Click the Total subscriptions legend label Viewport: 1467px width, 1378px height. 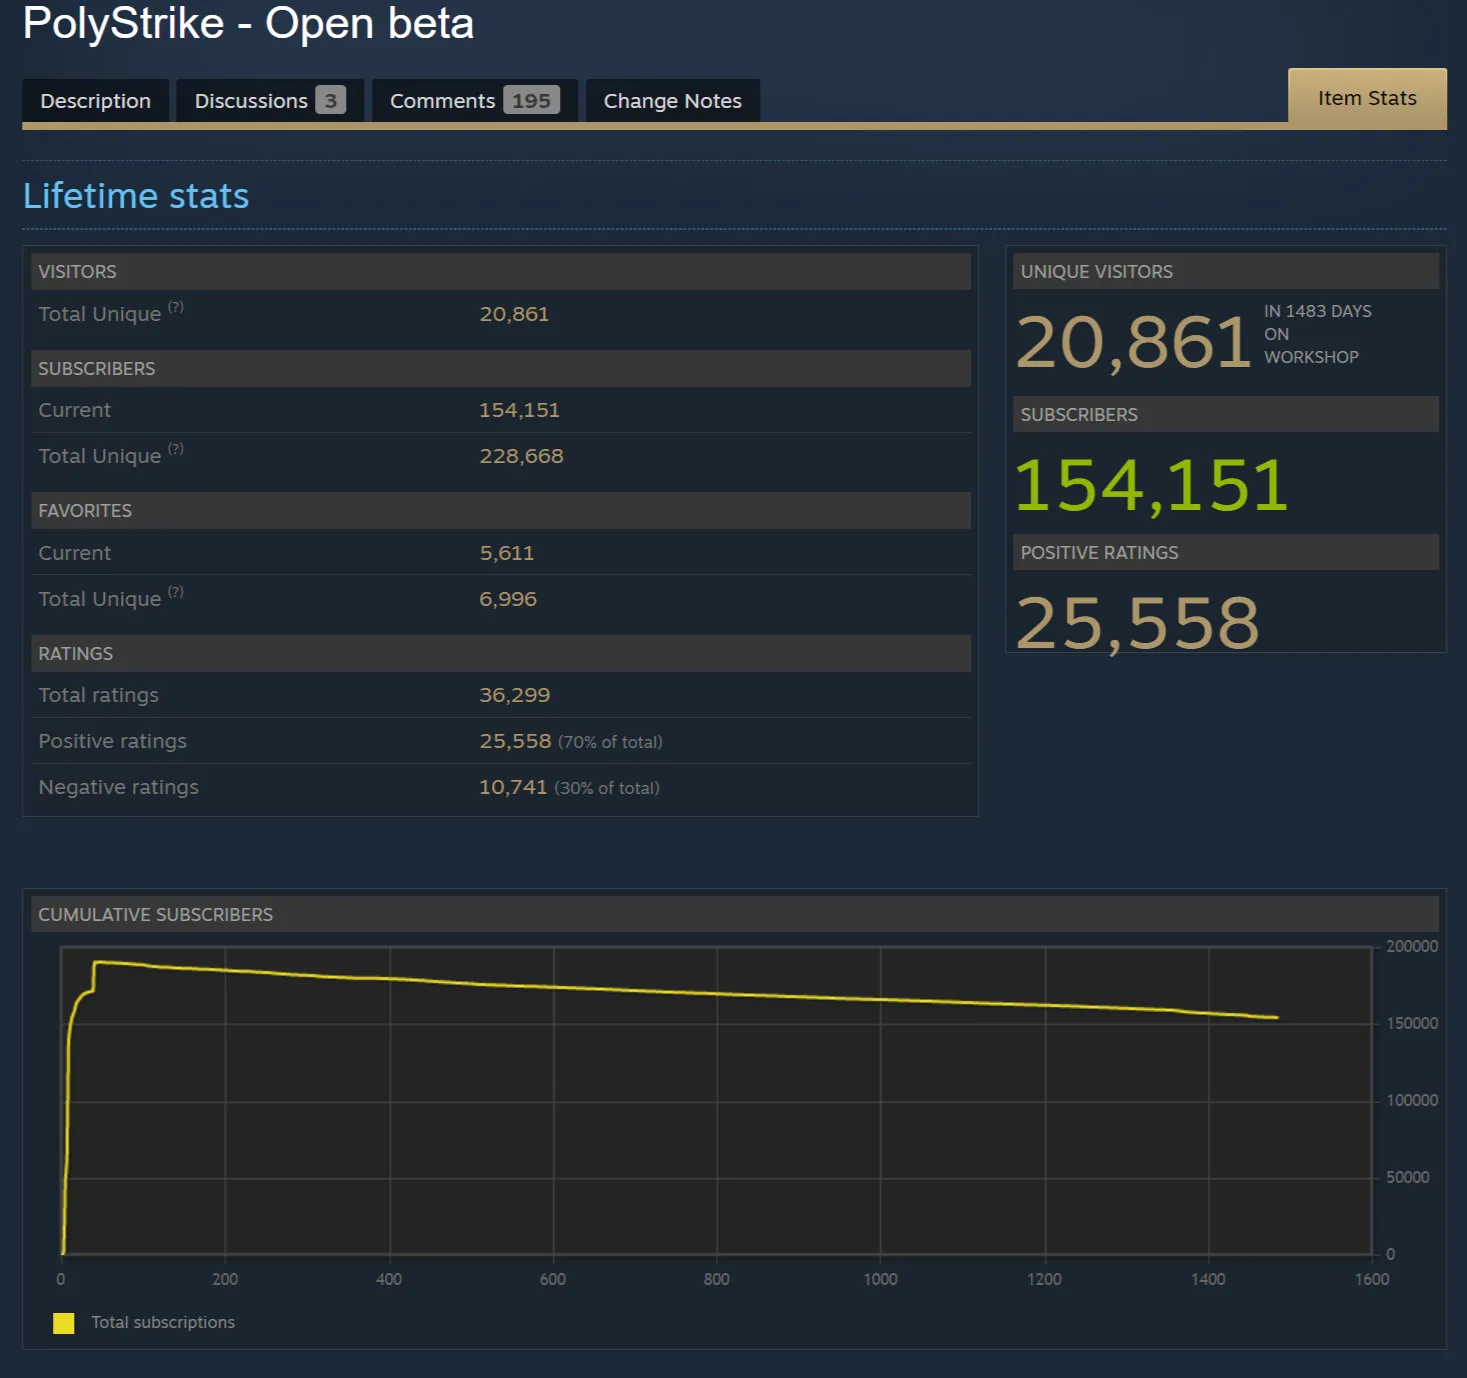tap(163, 1322)
